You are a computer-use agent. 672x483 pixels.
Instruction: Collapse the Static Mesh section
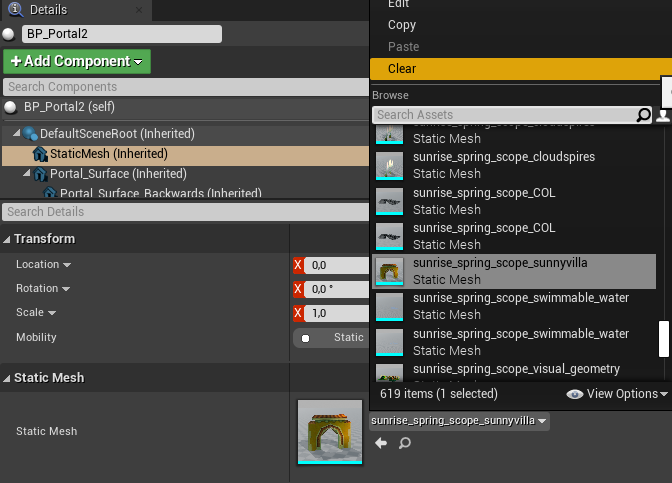tap(6, 378)
